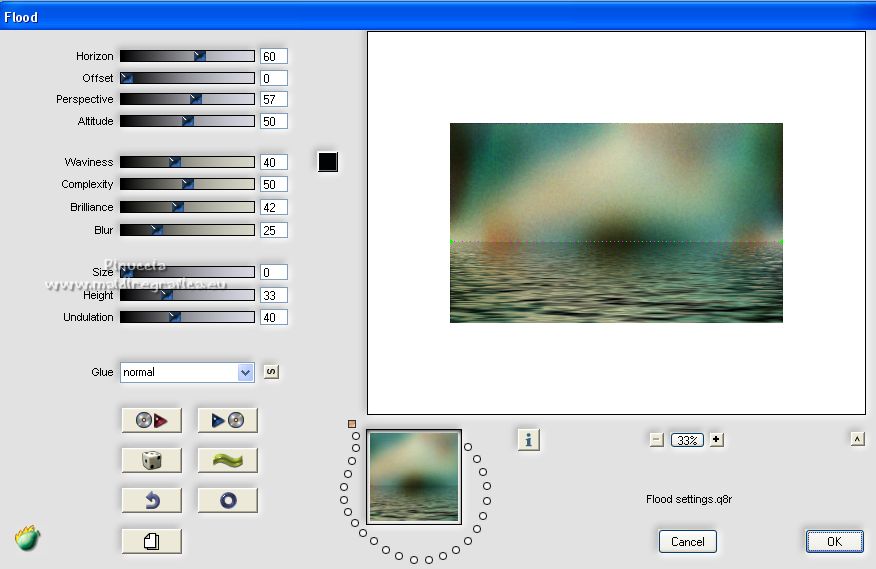Click the Complexity slider track
This screenshot has width=876, height=569.
pos(187,184)
